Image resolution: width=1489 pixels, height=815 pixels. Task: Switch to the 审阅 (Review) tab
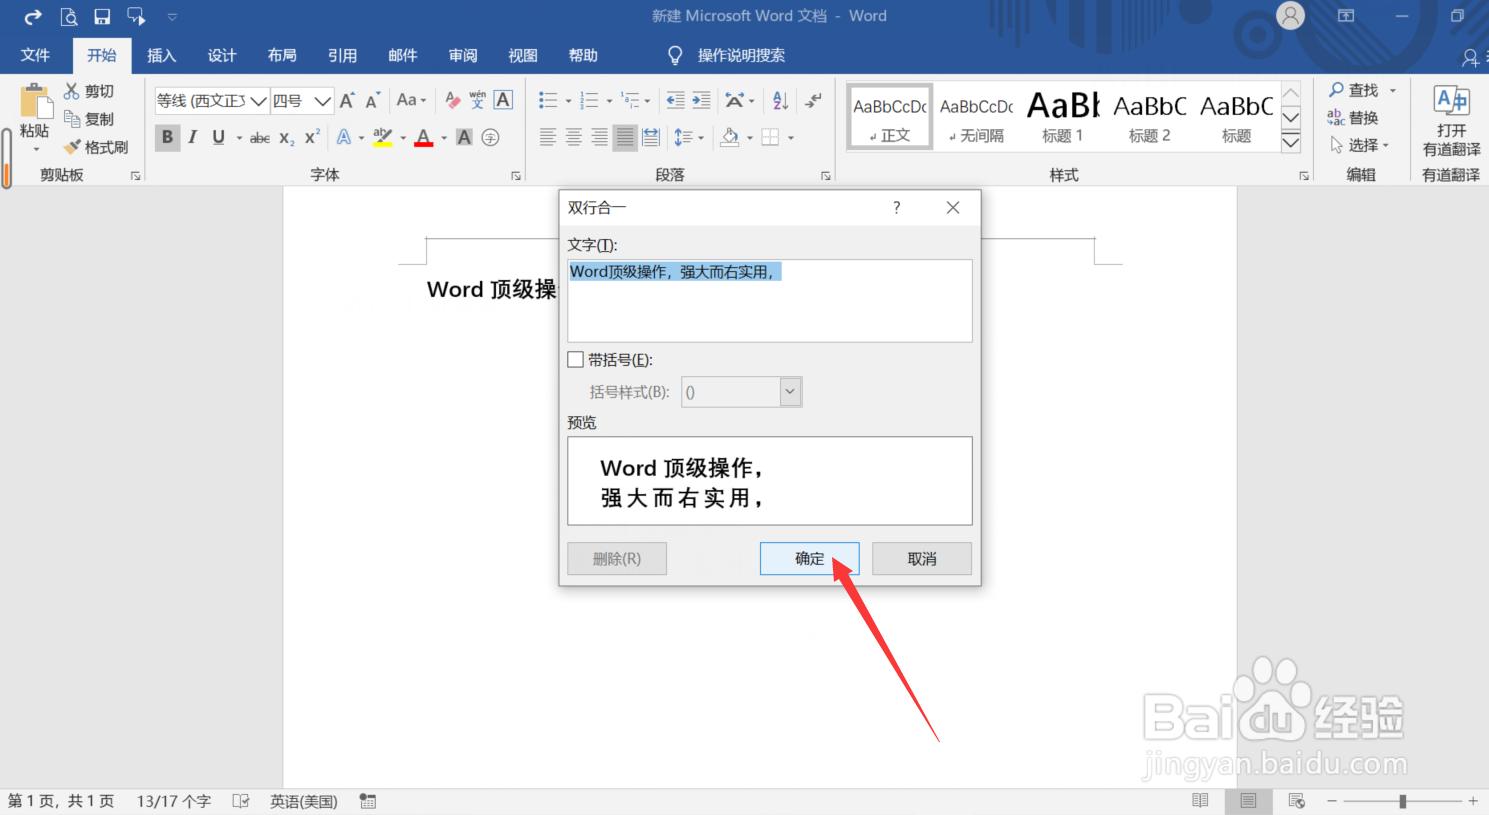pos(463,55)
